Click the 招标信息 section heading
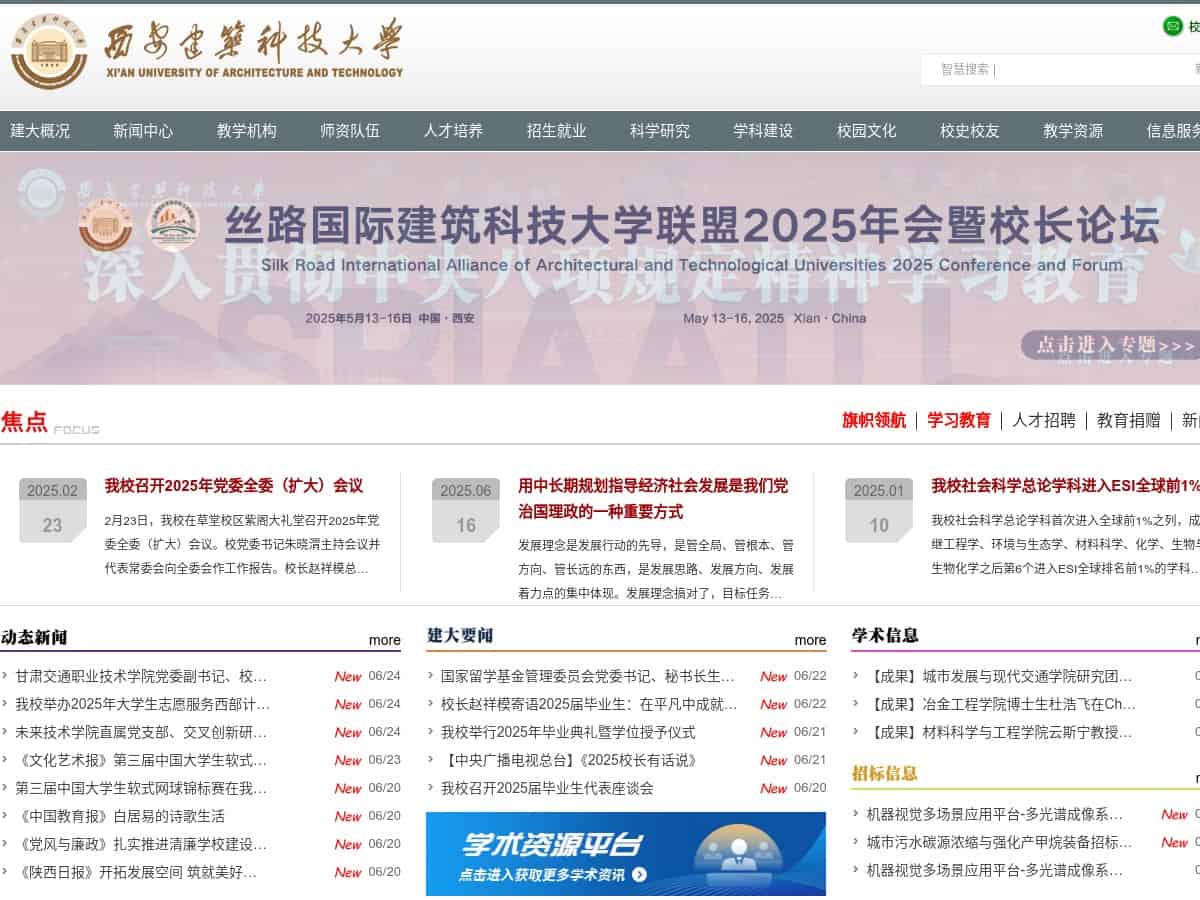The height and width of the screenshot is (900, 1200). point(885,773)
